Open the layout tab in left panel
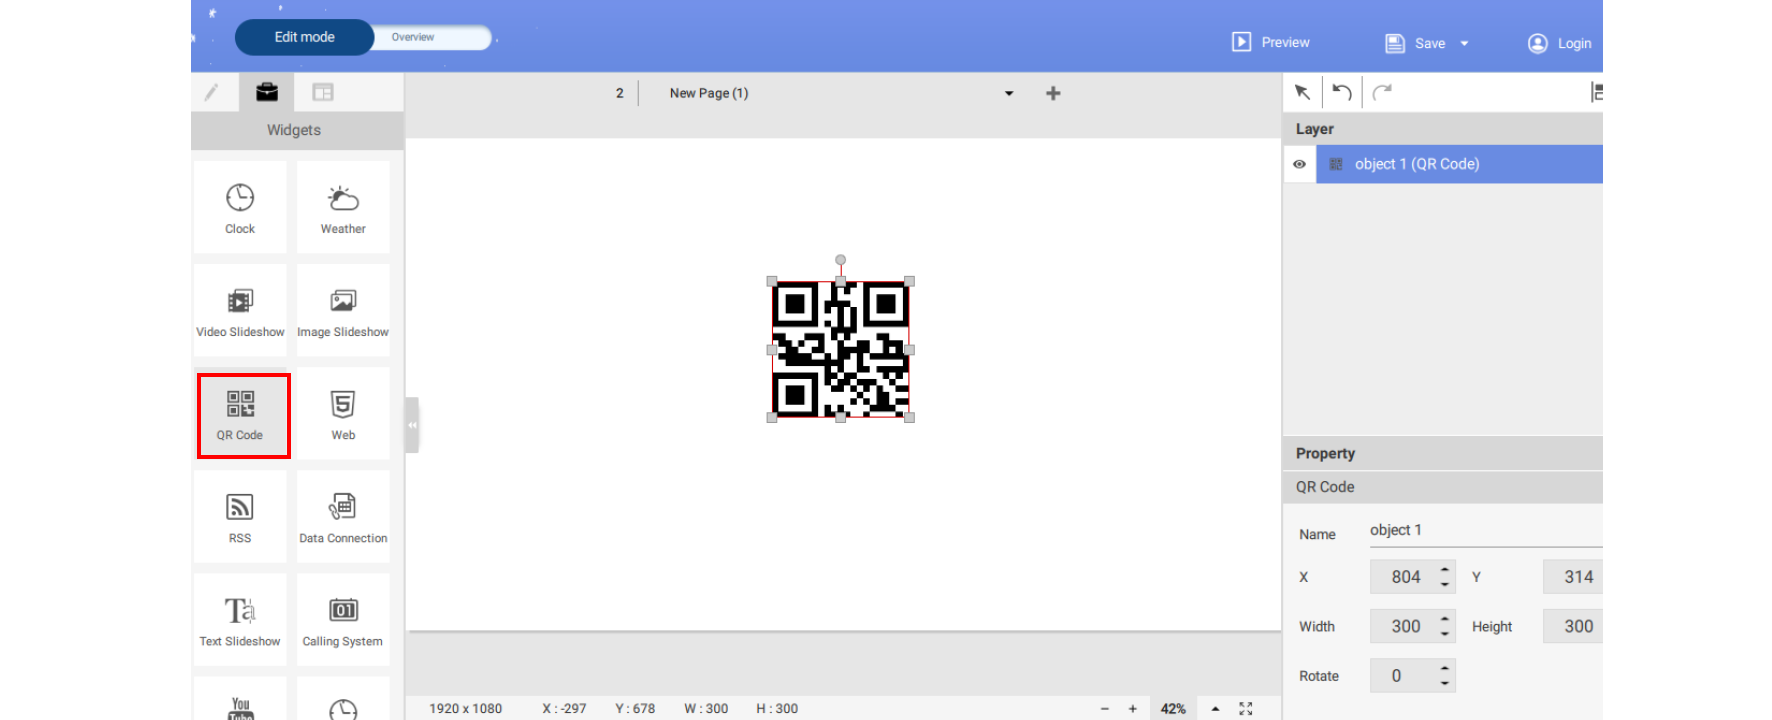Screen dimensions: 1772x720 pyautogui.click(x=322, y=92)
